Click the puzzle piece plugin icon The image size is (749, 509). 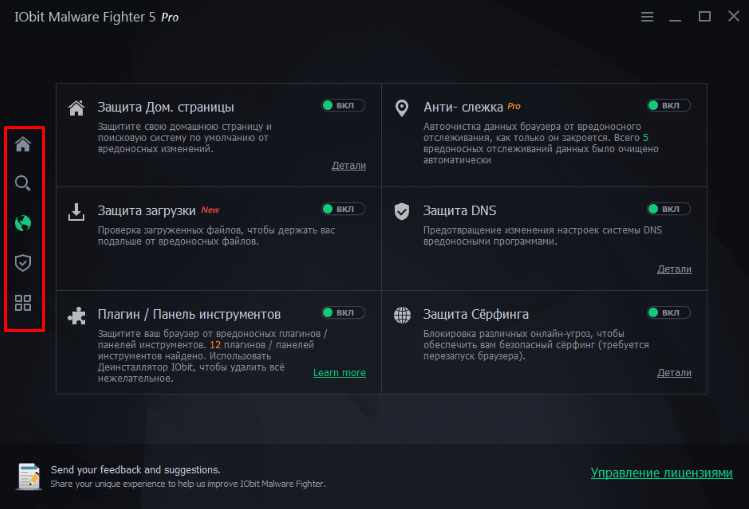tap(76, 315)
